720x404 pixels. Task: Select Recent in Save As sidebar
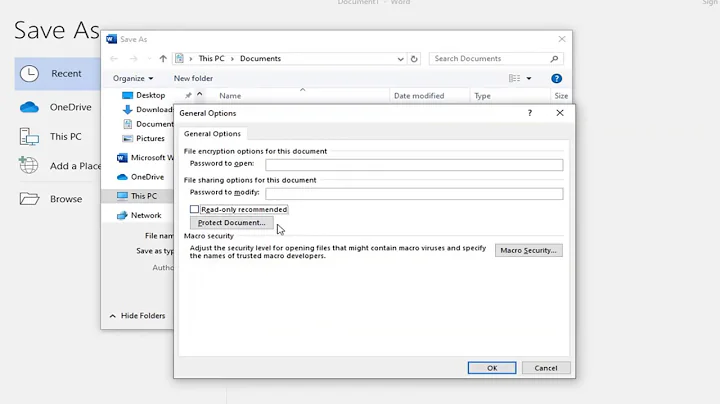coord(57,73)
